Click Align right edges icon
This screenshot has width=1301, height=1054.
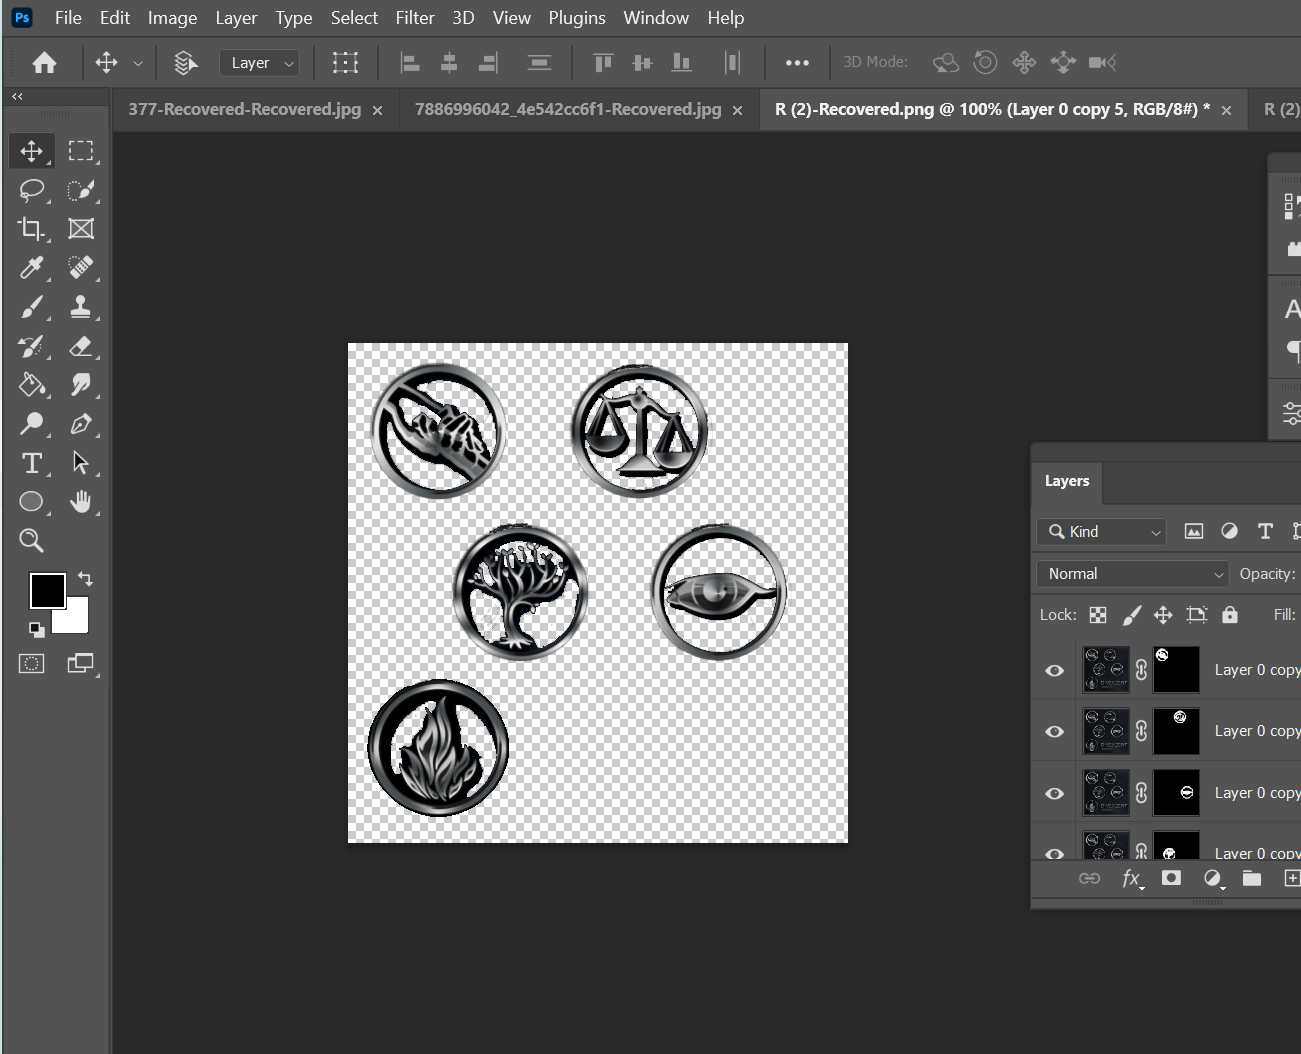(x=488, y=63)
